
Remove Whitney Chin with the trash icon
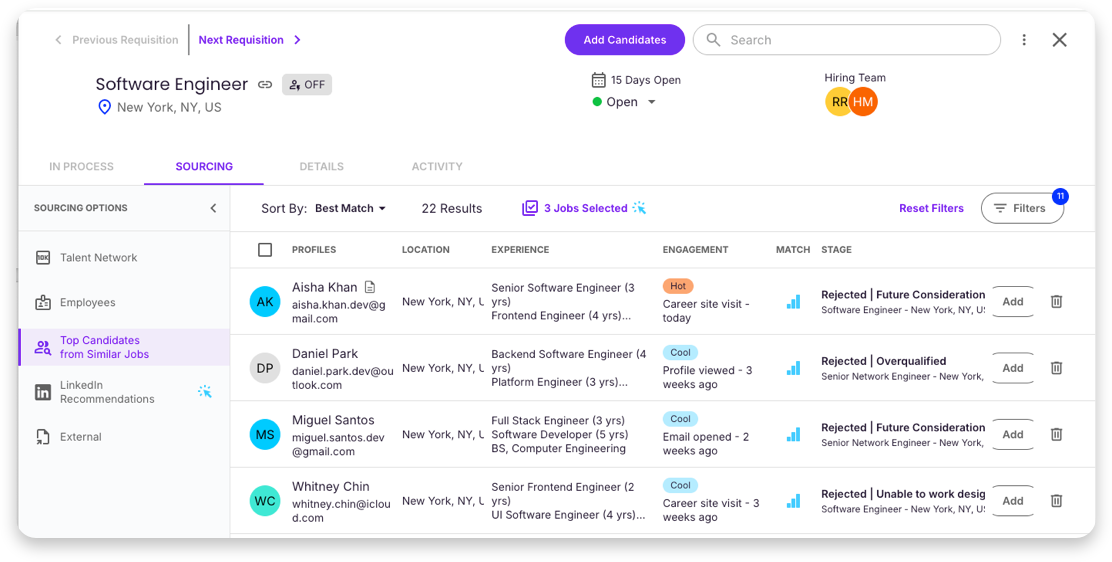(1056, 501)
